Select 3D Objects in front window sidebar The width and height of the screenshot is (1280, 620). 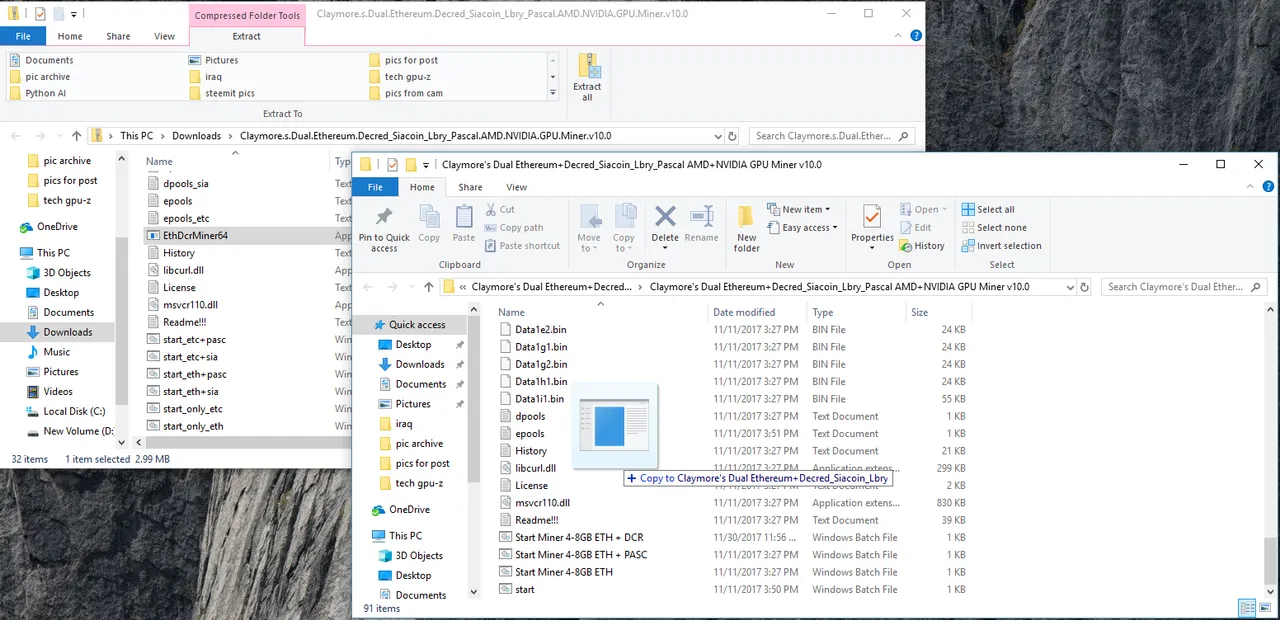pyautogui.click(x=419, y=556)
